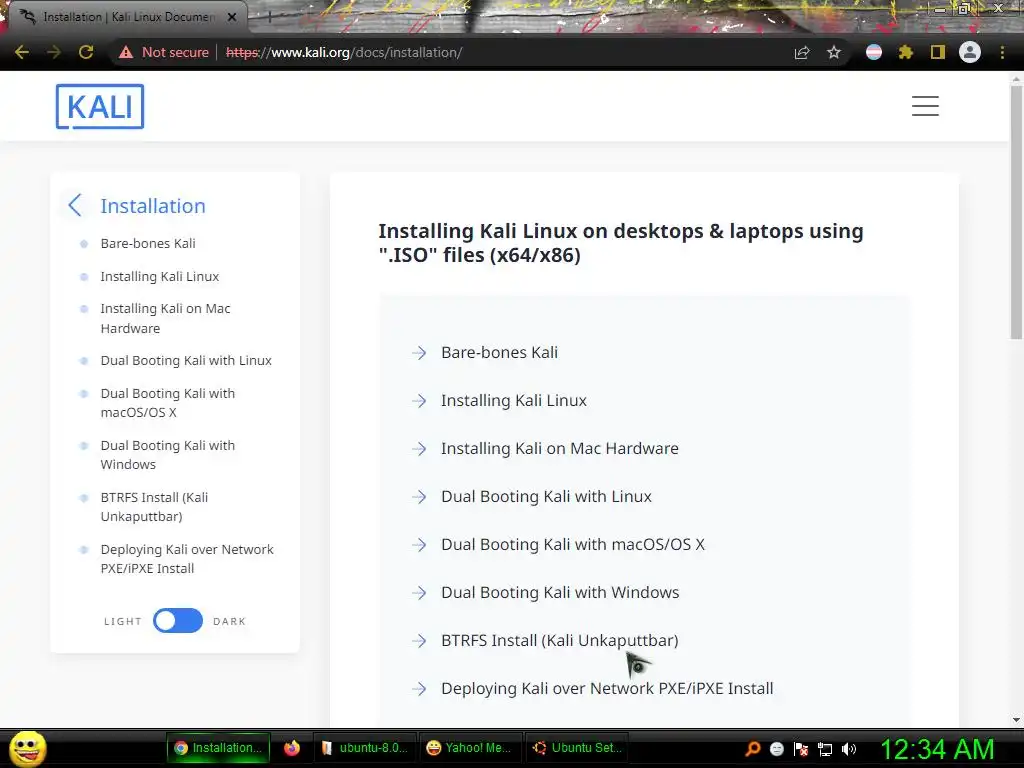Switch to the Yahoo! Messenger taskbar window
The height and width of the screenshot is (768, 1024).
469,748
